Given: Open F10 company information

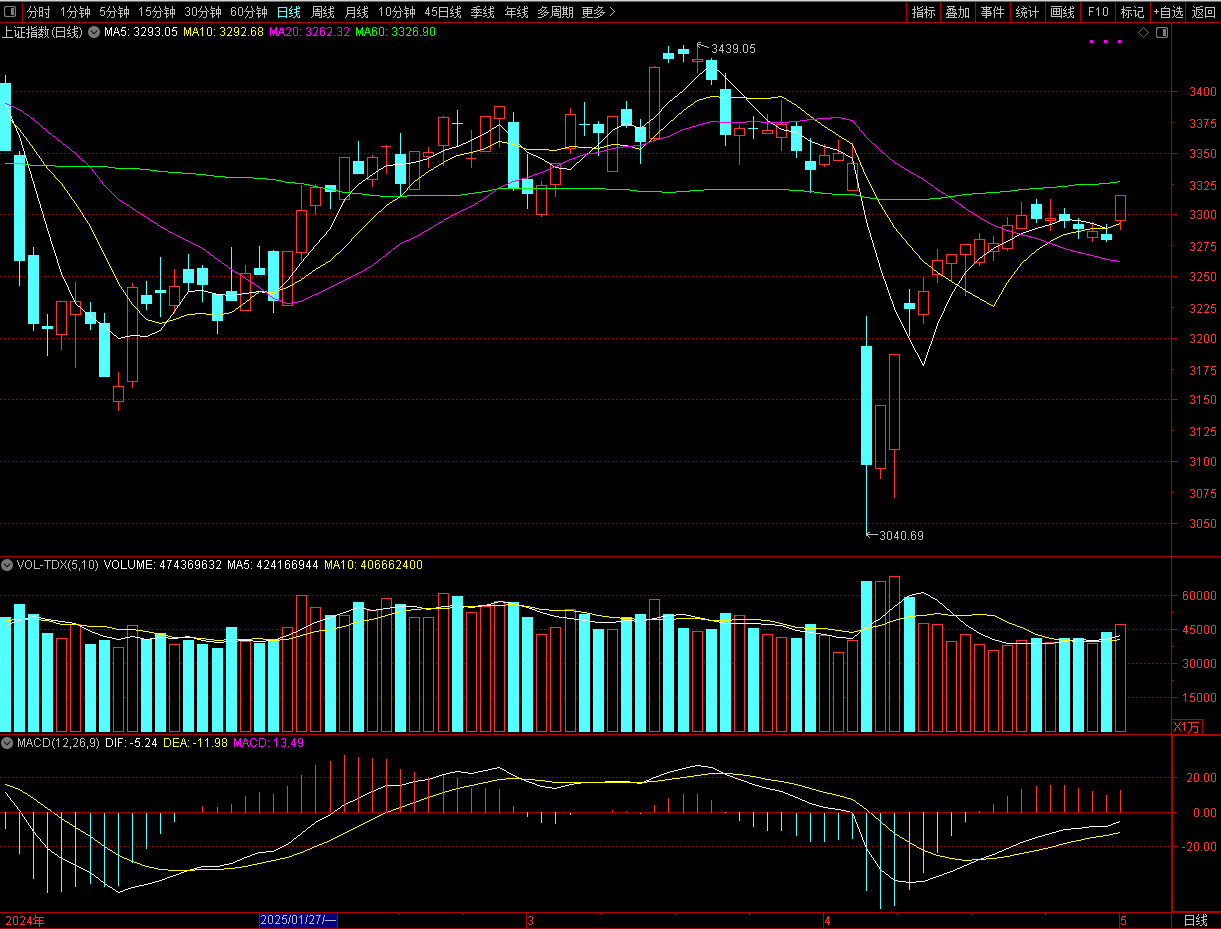Looking at the screenshot, I should coord(1098,12).
